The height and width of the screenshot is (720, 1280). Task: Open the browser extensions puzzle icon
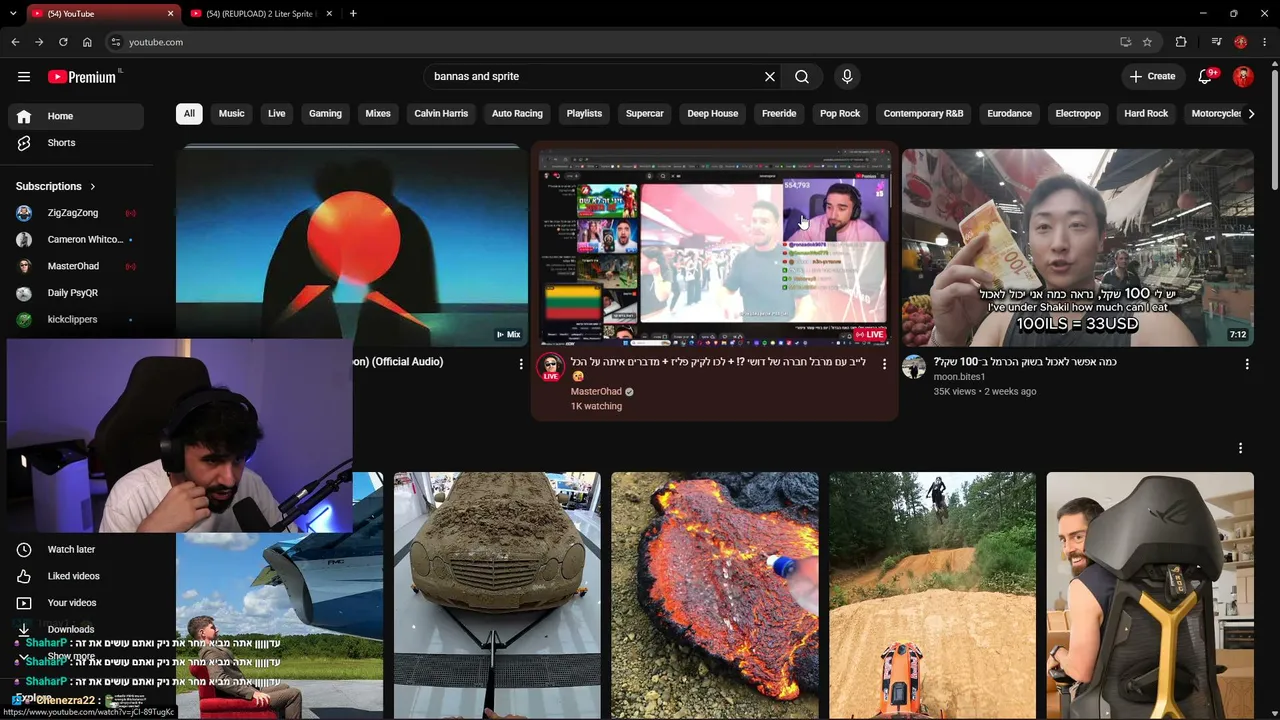(x=1181, y=42)
